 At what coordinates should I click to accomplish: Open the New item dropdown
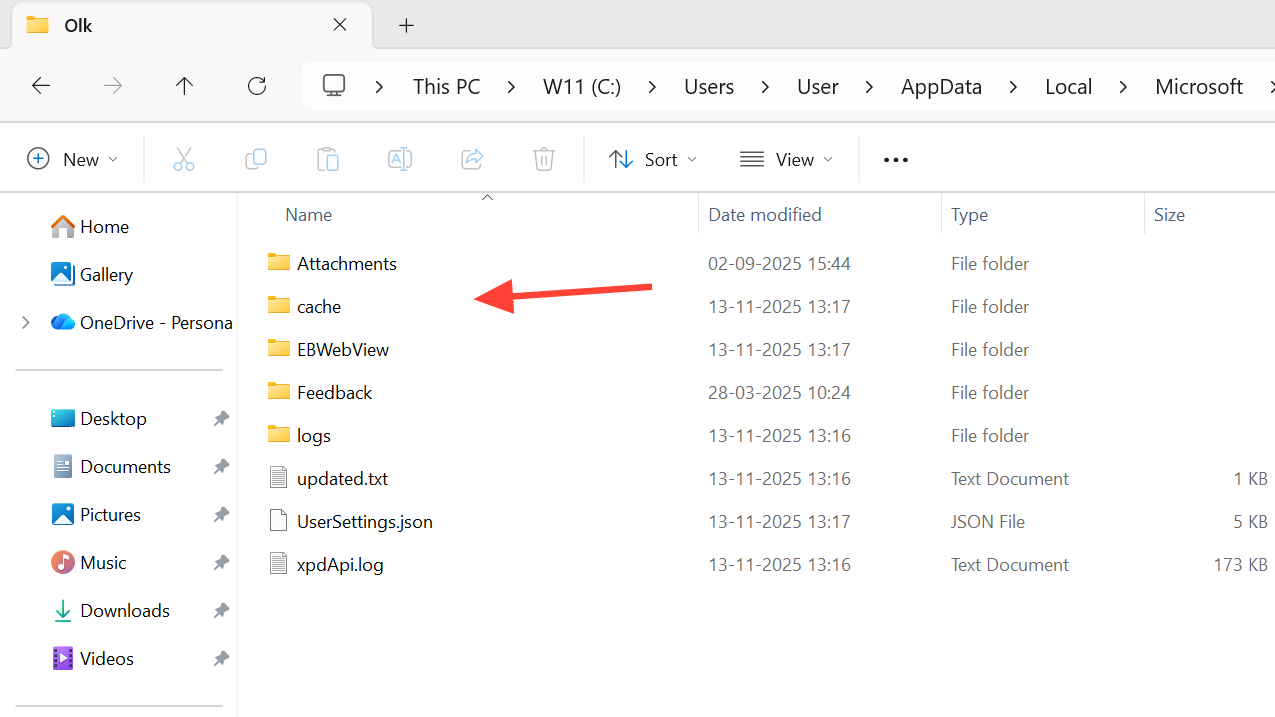73,159
